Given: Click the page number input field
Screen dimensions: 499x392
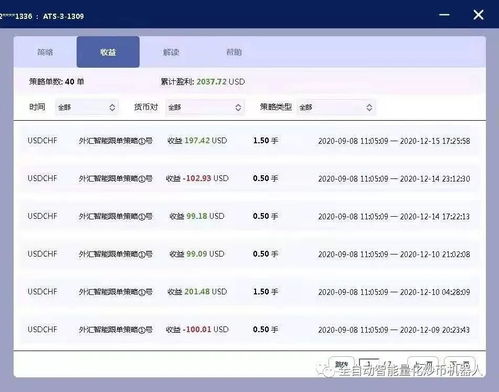Looking at the screenshot, I should 369,365.
